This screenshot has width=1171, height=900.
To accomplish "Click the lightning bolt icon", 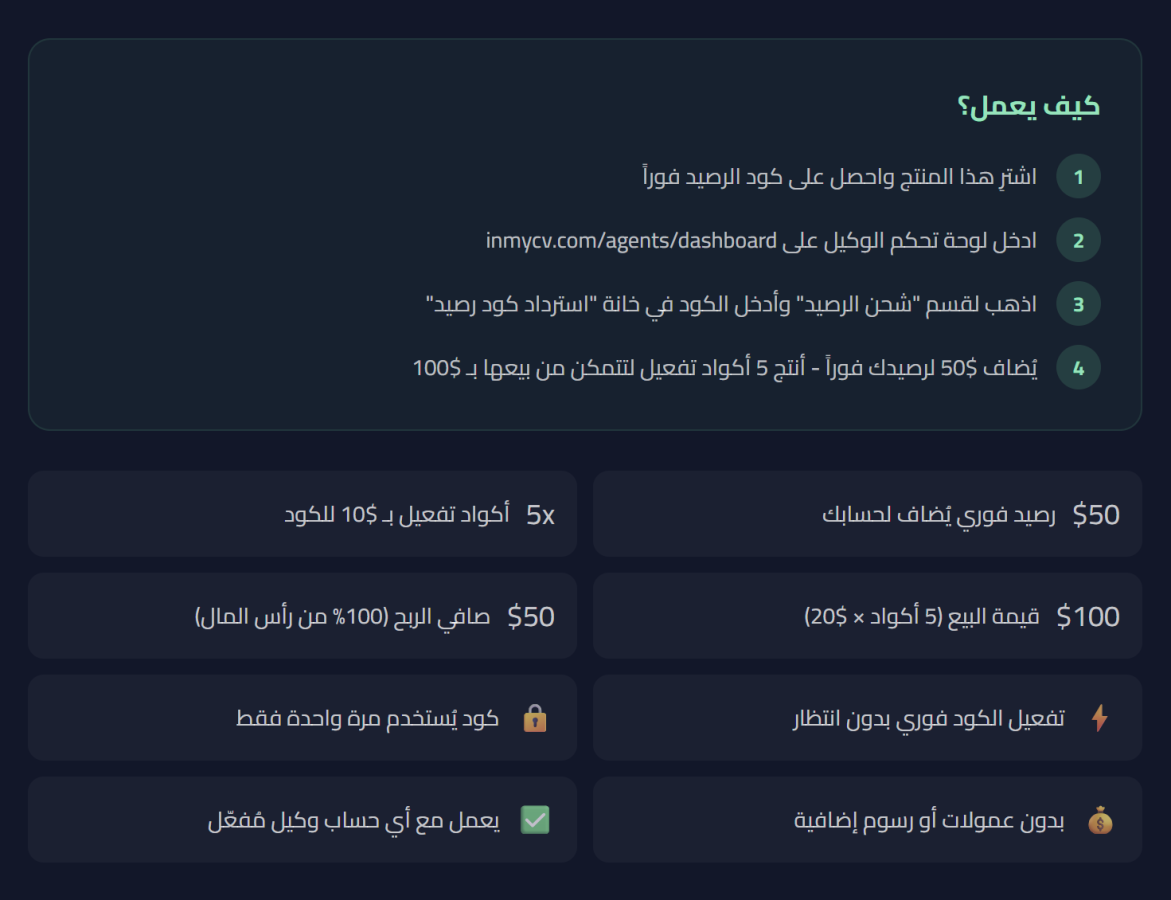I will click(1100, 718).
